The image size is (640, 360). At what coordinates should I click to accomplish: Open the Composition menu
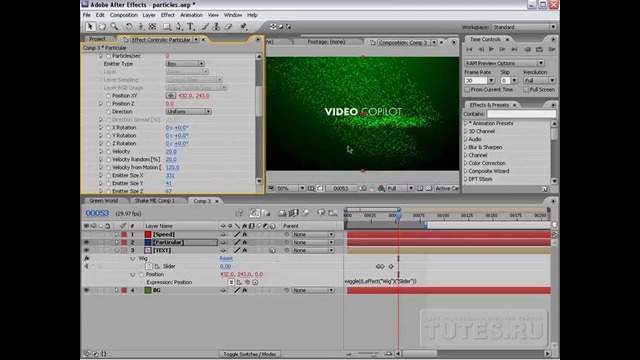pos(123,15)
